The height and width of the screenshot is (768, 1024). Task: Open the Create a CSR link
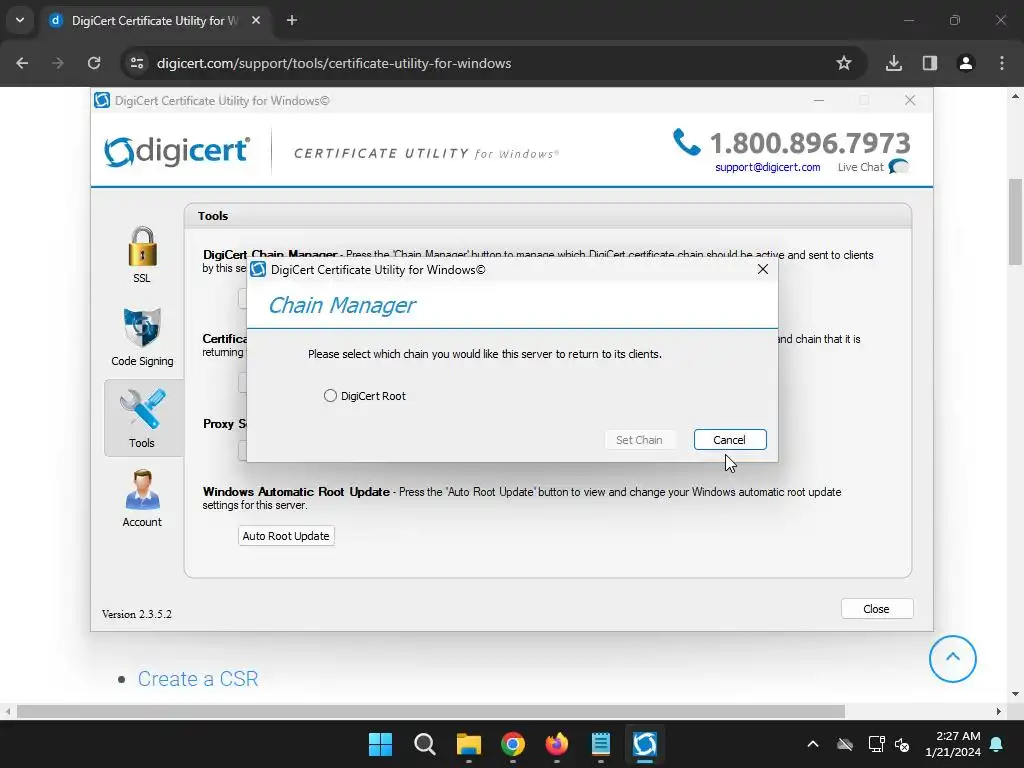198,679
